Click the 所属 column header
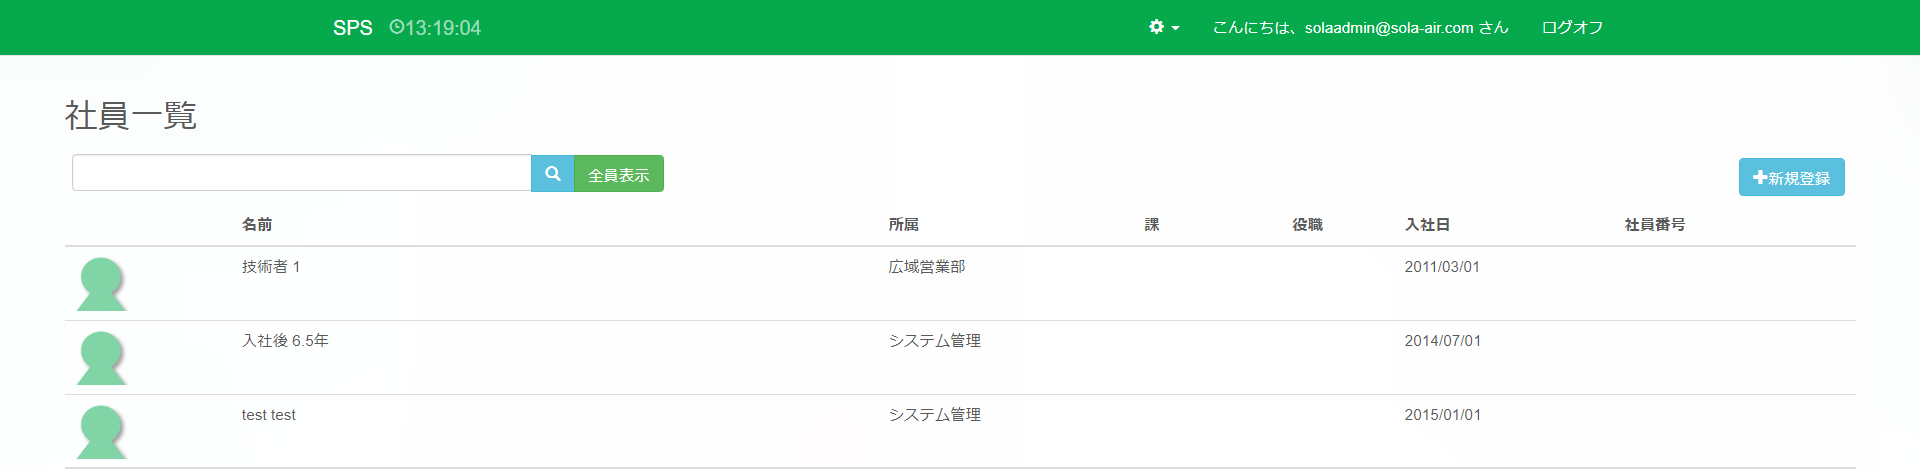This screenshot has width=1920, height=471. tap(903, 225)
